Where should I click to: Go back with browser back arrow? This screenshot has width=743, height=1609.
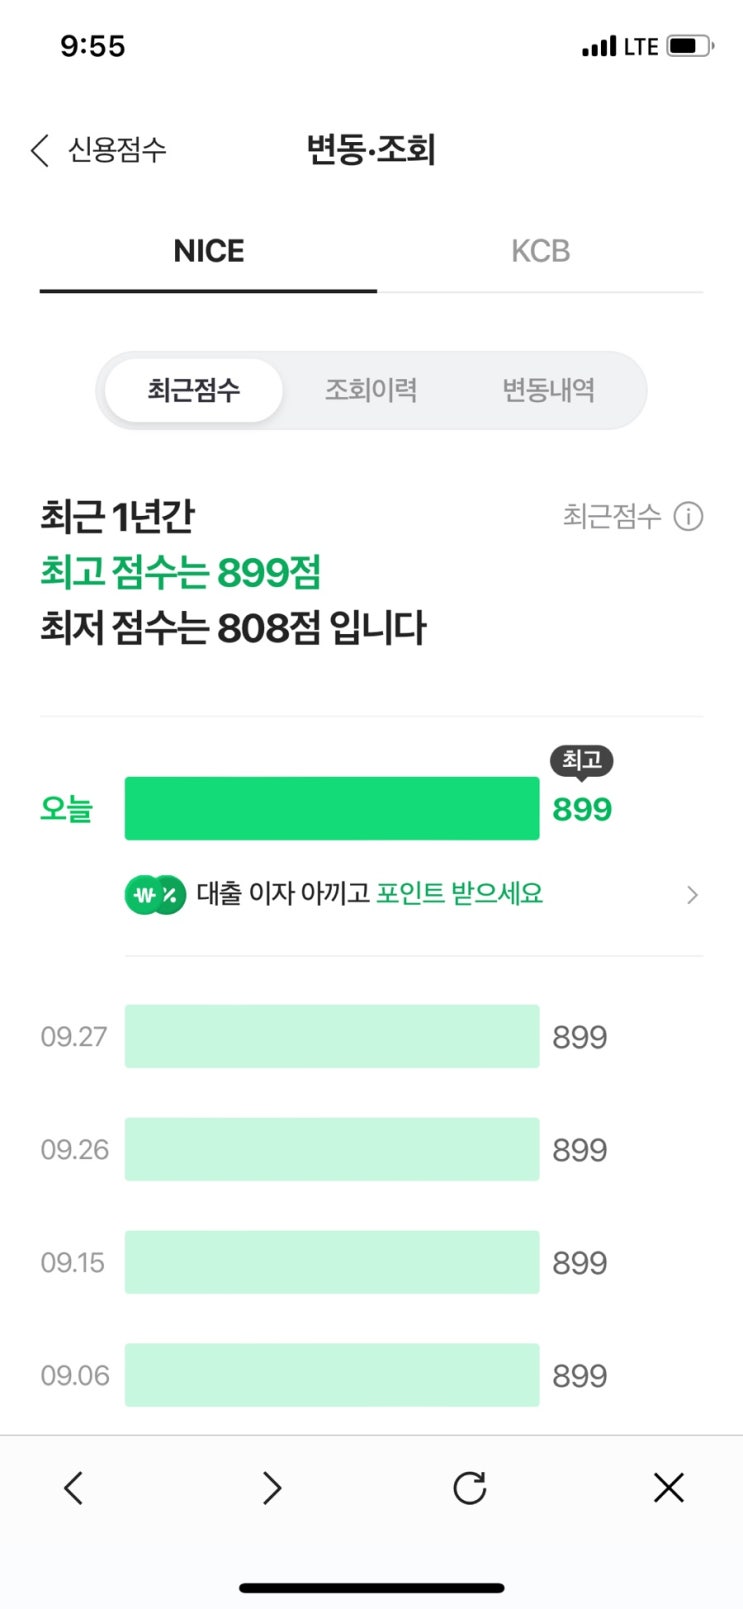point(73,1488)
